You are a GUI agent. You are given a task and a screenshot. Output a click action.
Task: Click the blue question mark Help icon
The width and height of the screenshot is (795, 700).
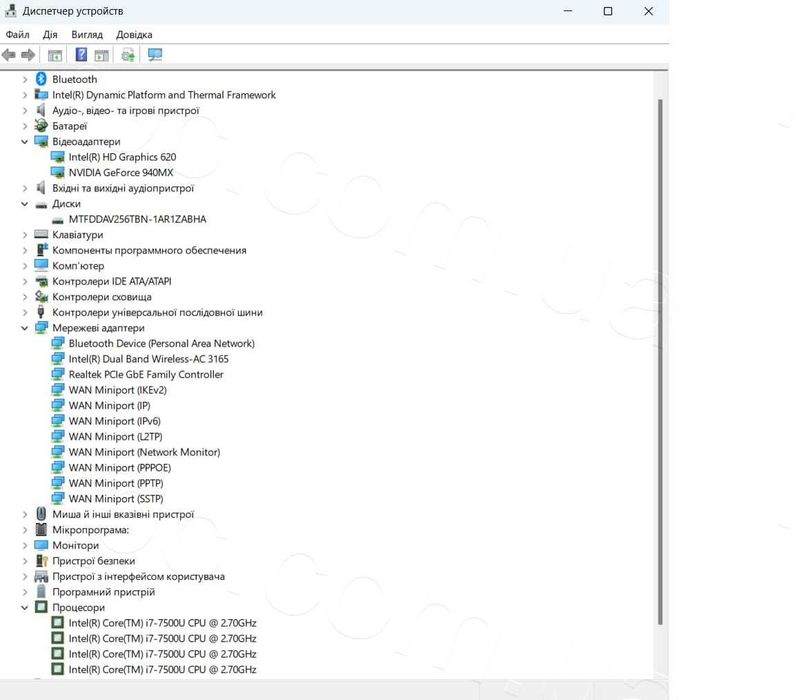coord(81,55)
